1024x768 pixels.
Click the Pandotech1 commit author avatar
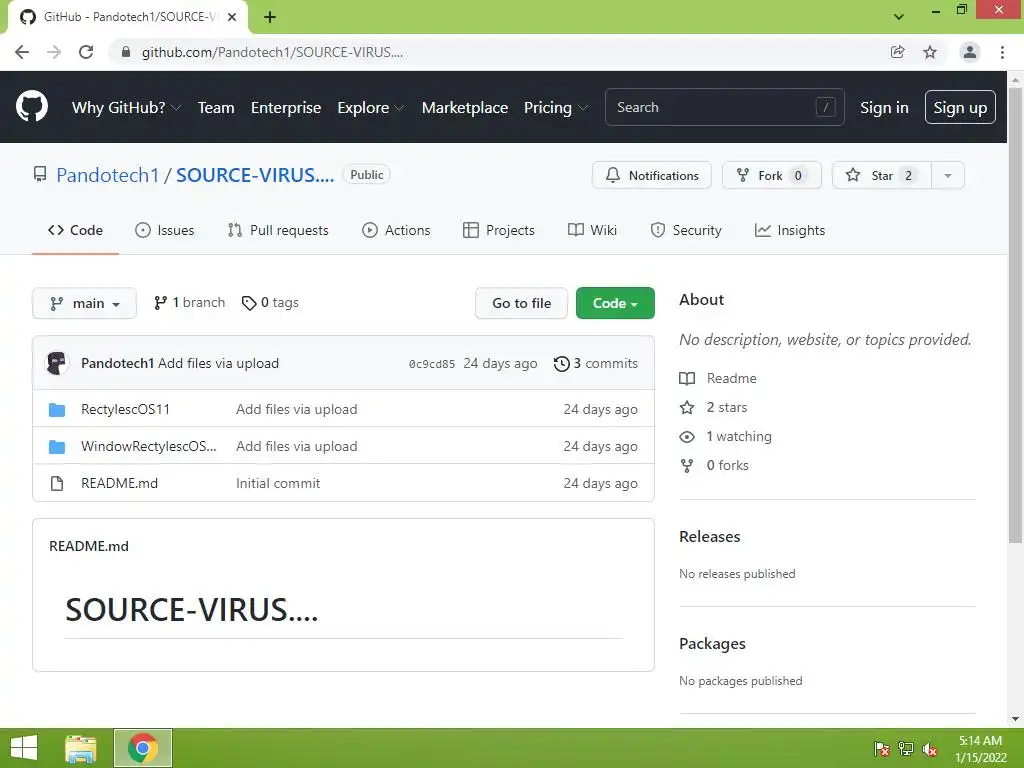point(57,363)
